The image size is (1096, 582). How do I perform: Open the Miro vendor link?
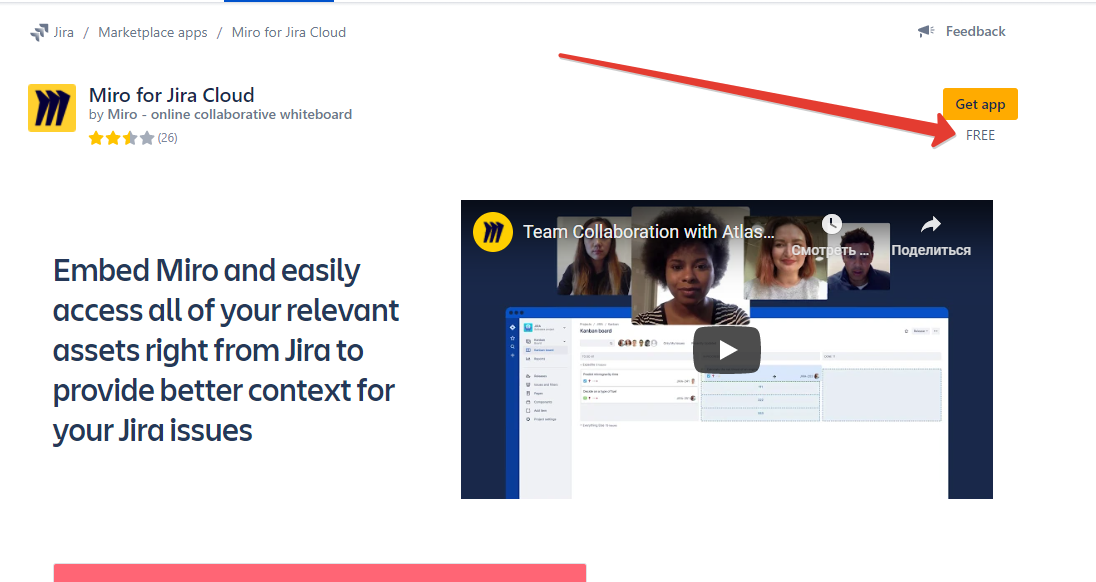pyautogui.click(x=122, y=115)
